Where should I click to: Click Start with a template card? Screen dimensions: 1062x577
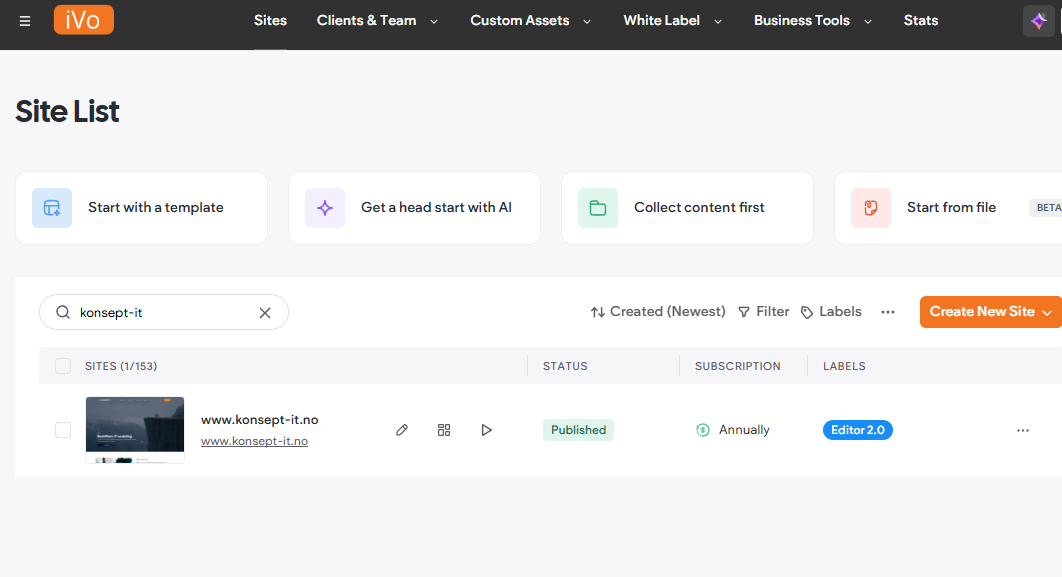click(141, 208)
